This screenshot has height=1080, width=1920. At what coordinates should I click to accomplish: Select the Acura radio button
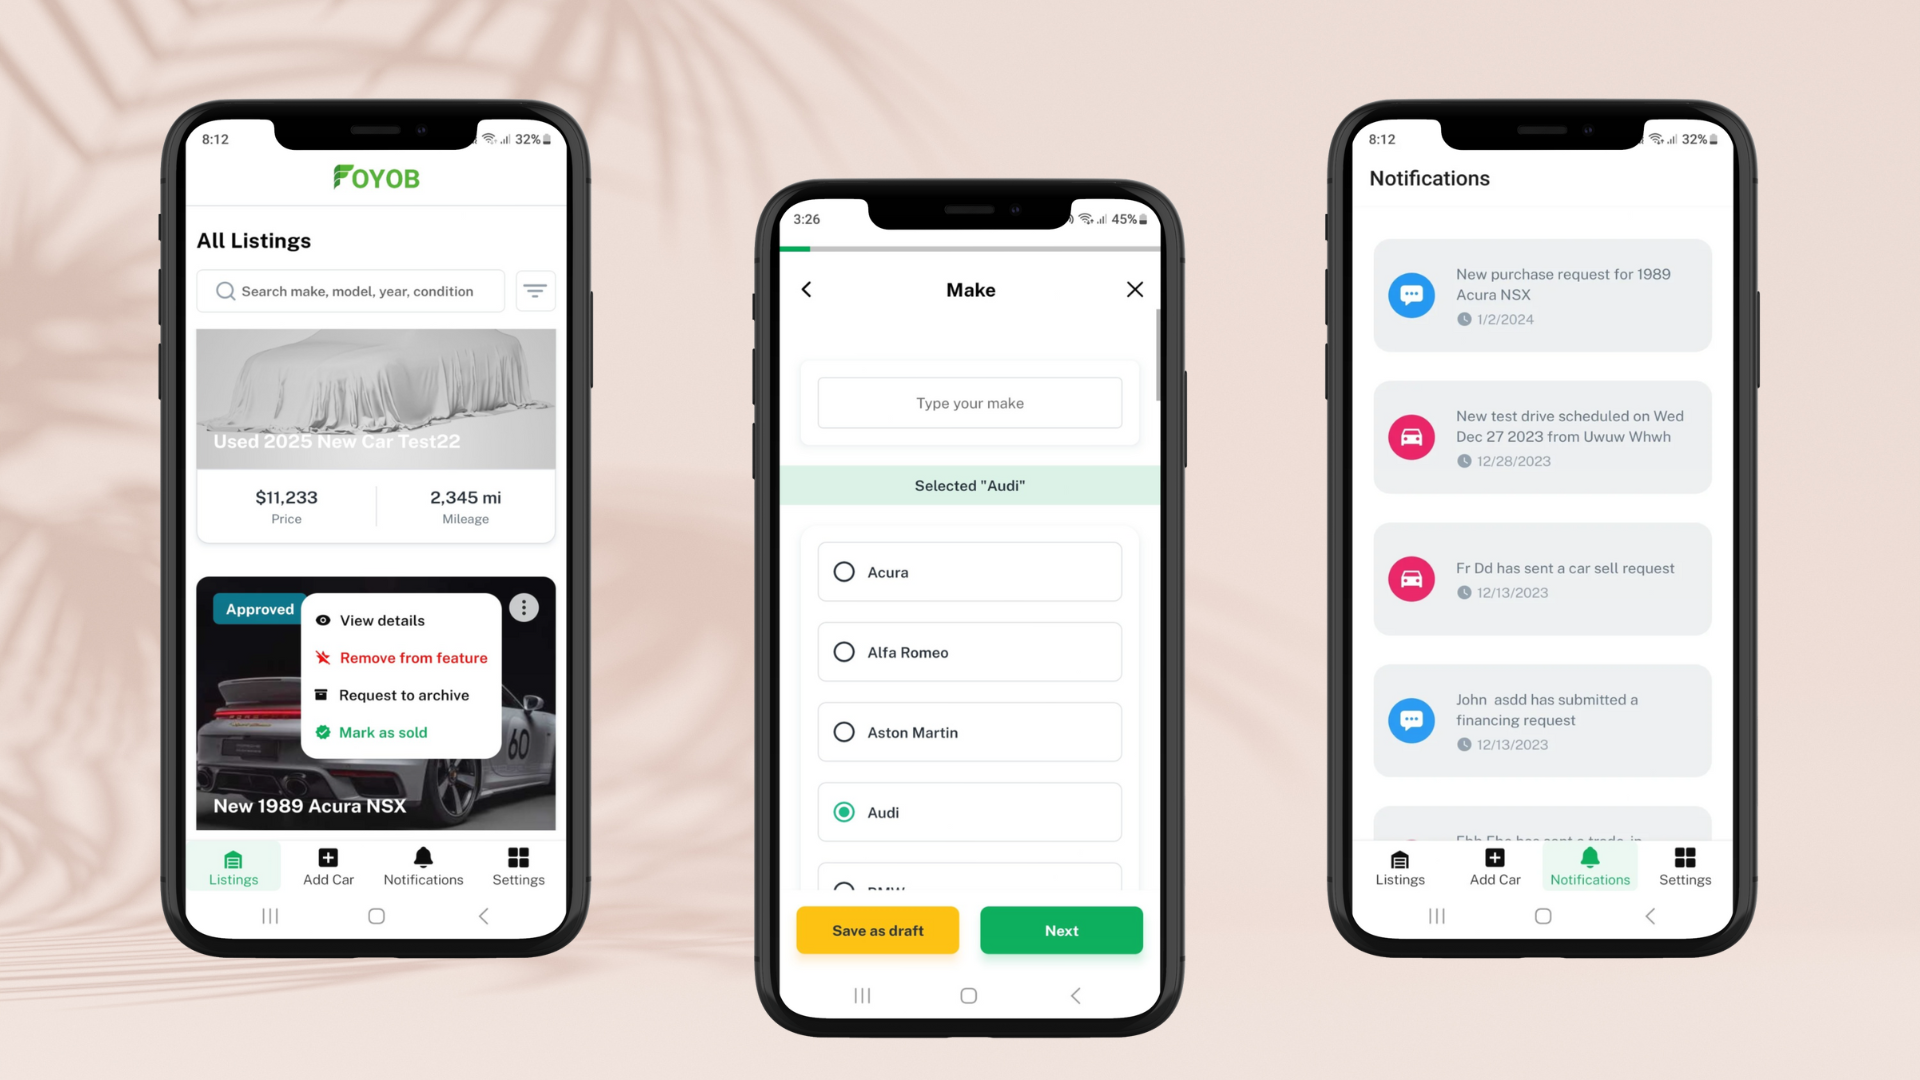(x=843, y=571)
